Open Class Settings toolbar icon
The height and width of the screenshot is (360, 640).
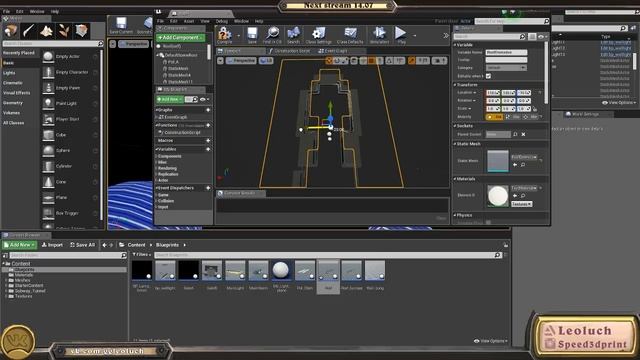point(318,34)
